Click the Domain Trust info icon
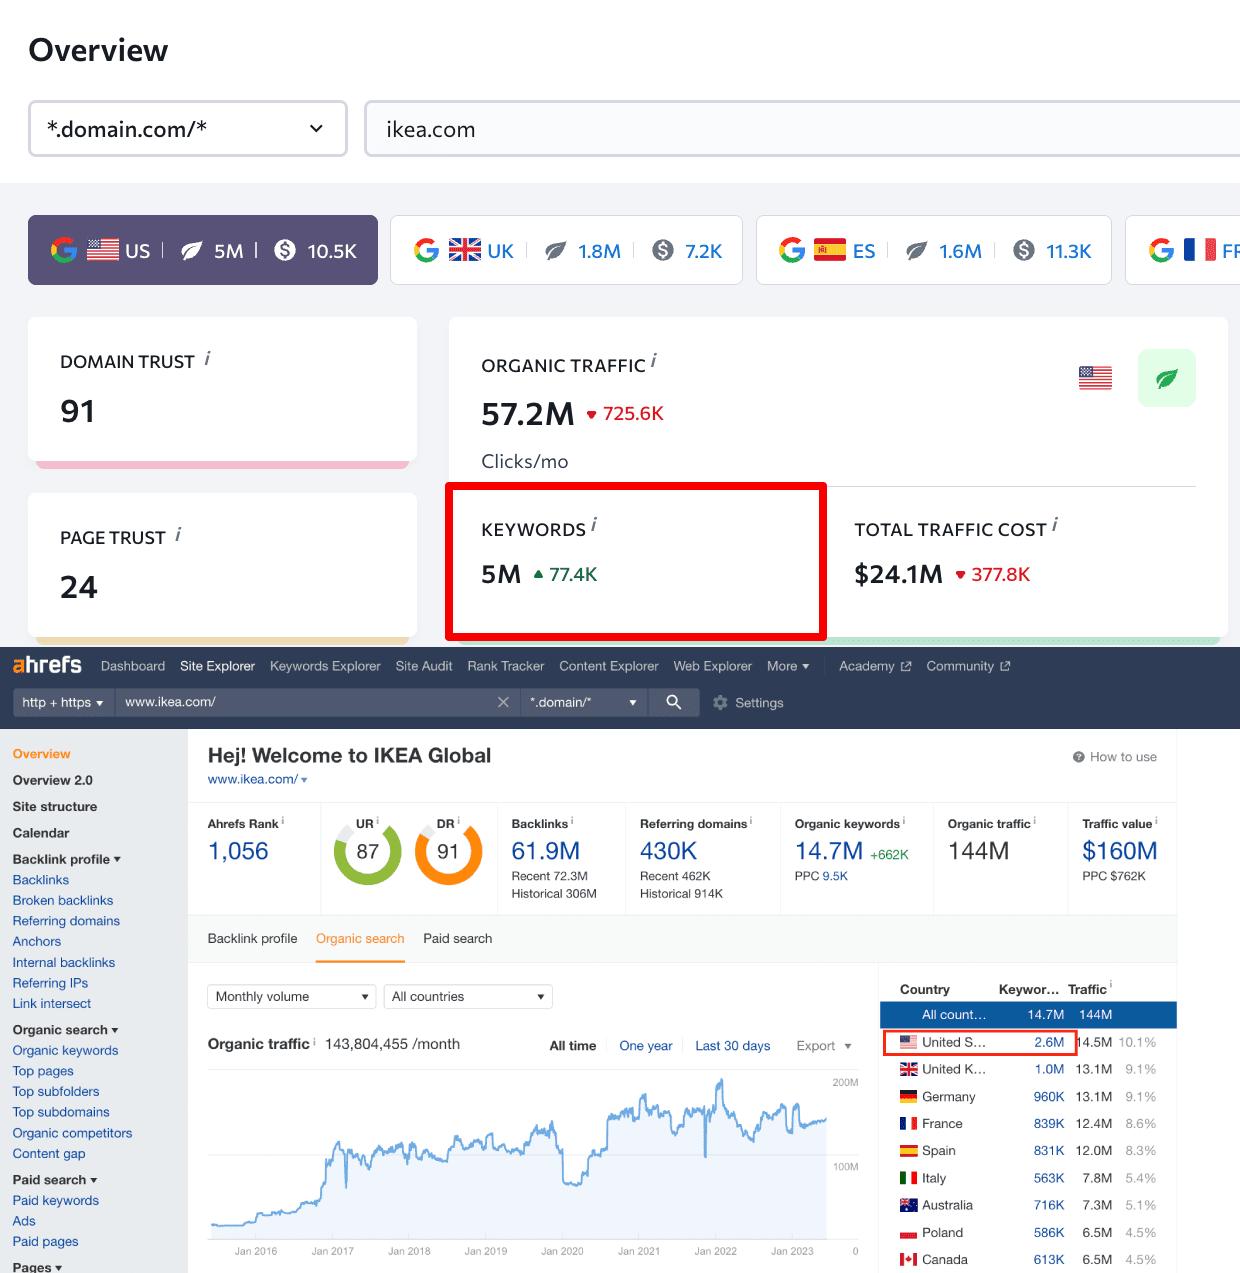This screenshot has height=1273, width=1240. [207, 358]
